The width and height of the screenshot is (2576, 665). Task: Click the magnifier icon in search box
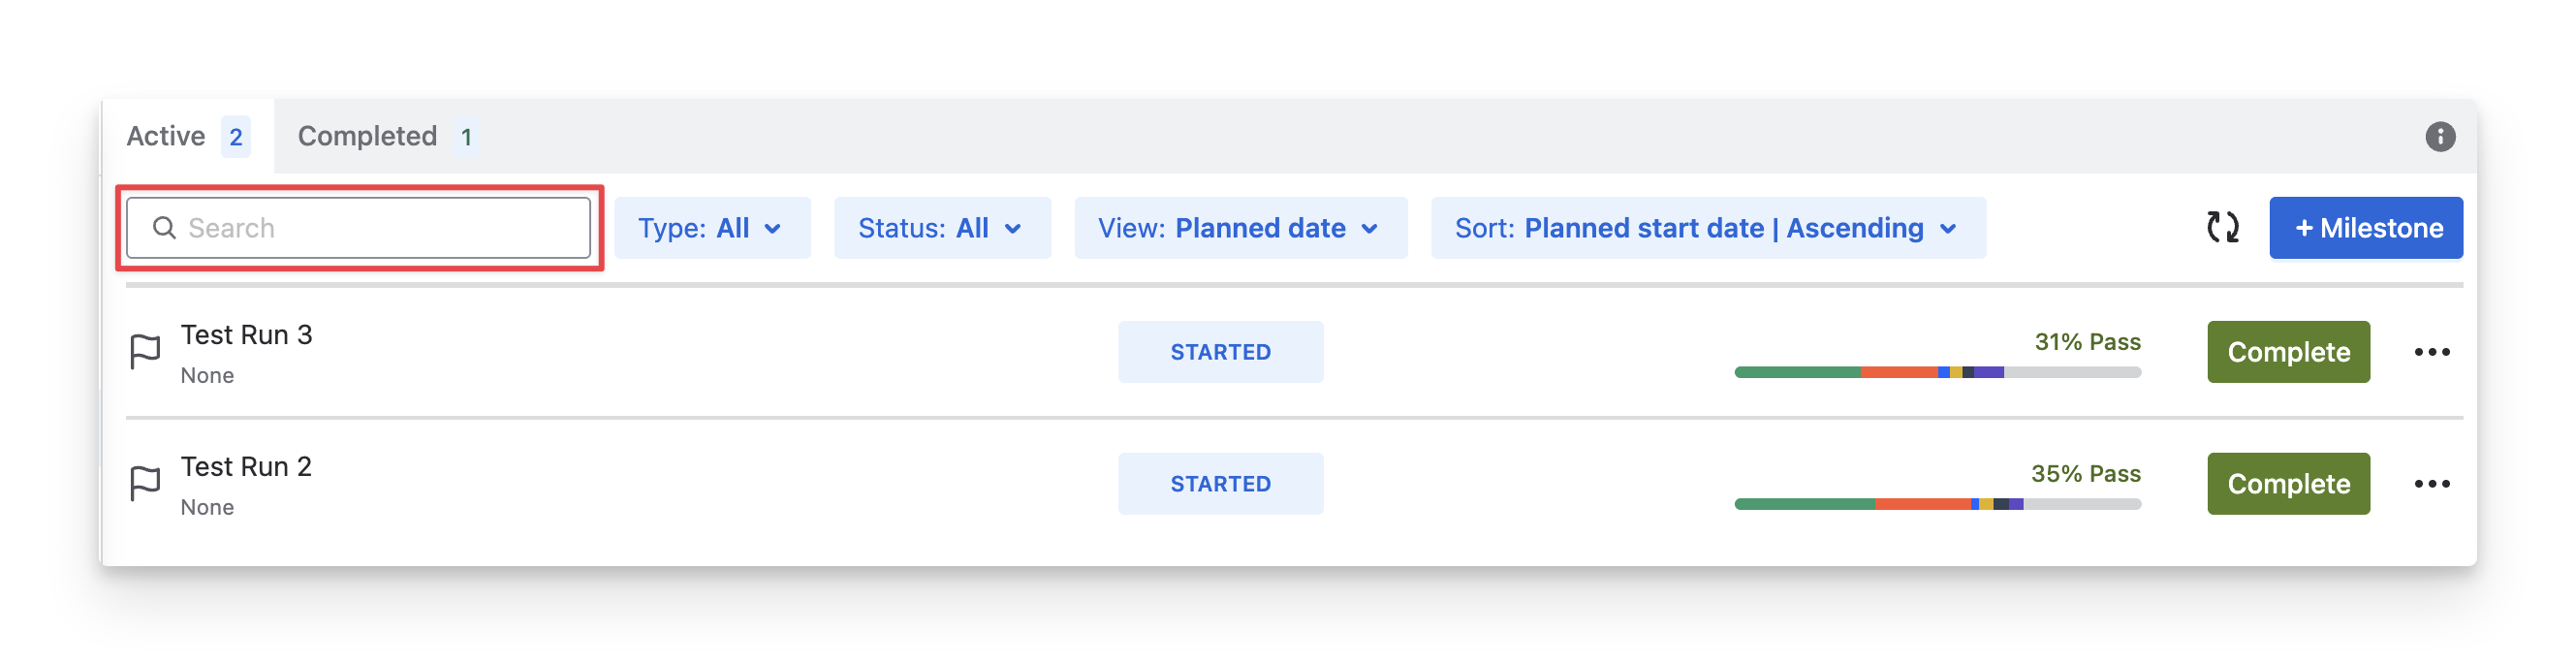pos(164,228)
